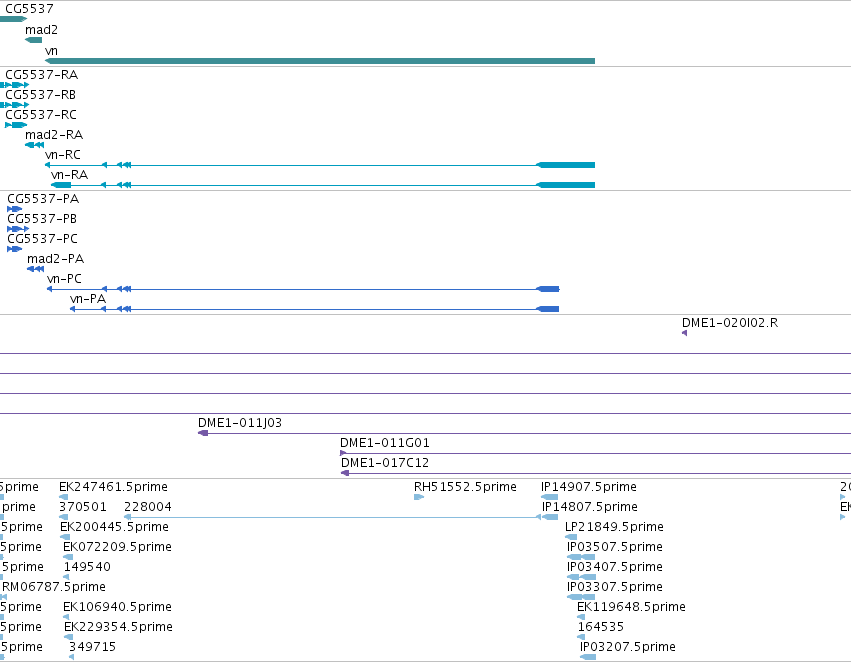Click the CG5537-RA transcript label

pyautogui.click(x=41, y=74)
